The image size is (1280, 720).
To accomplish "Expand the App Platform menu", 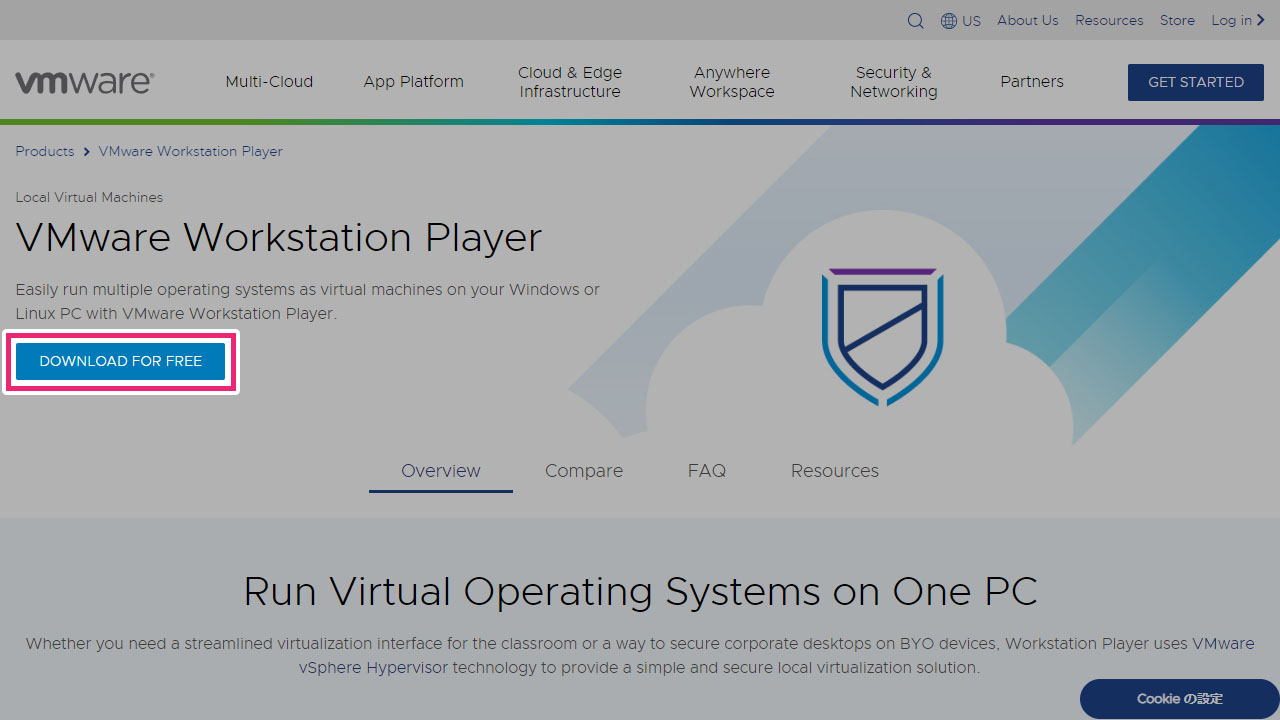I will pyautogui.click(x=413, y=82).
